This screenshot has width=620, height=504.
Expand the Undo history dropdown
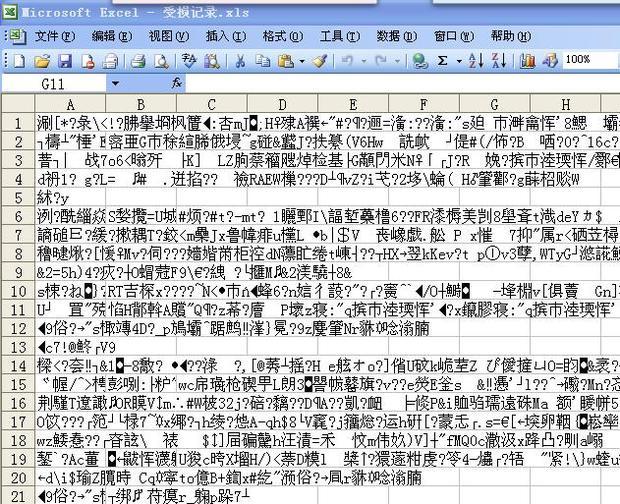click(364, 61)
